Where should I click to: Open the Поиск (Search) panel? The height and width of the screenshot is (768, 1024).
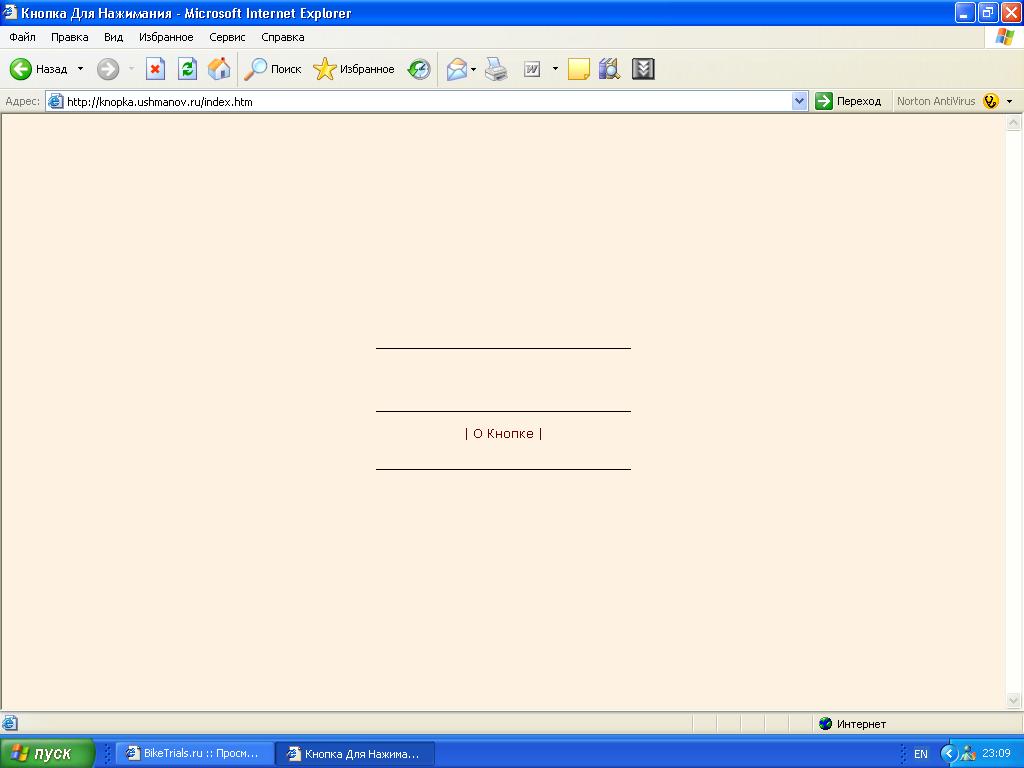[273, 69]
